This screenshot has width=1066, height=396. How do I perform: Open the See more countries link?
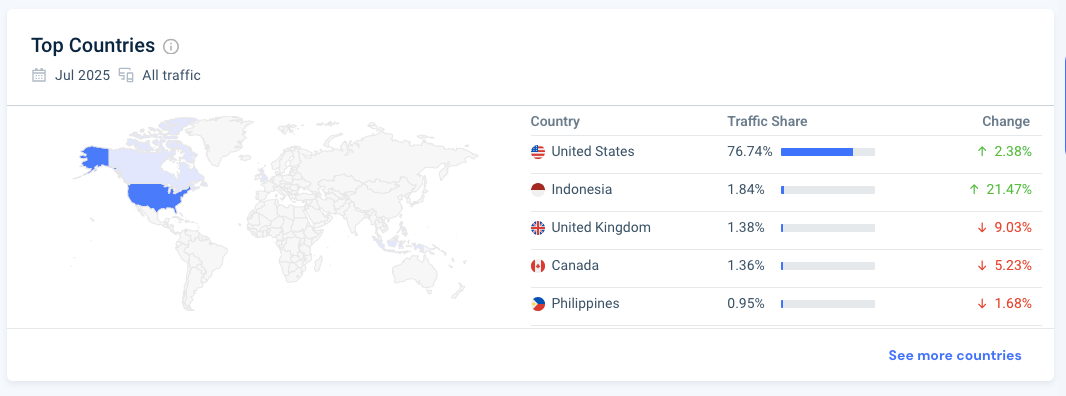[x=955, y=355]
